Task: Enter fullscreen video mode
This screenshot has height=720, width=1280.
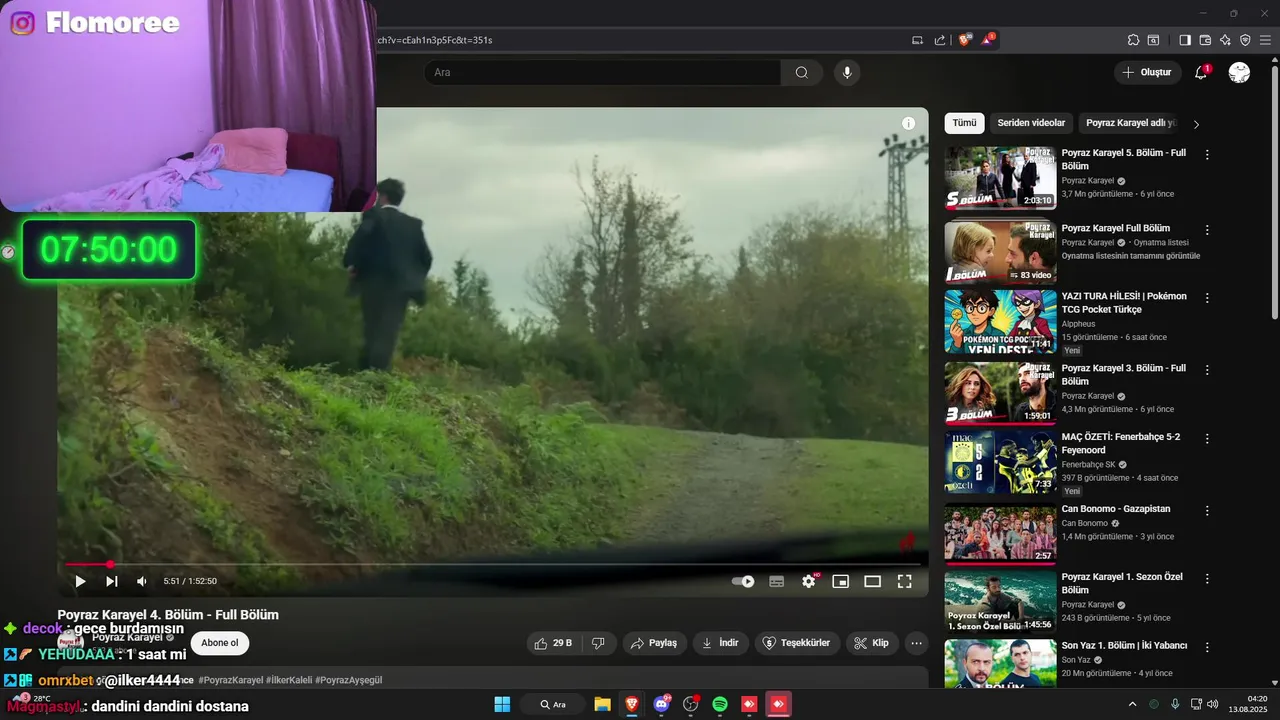Action: (x=904, y=581)
